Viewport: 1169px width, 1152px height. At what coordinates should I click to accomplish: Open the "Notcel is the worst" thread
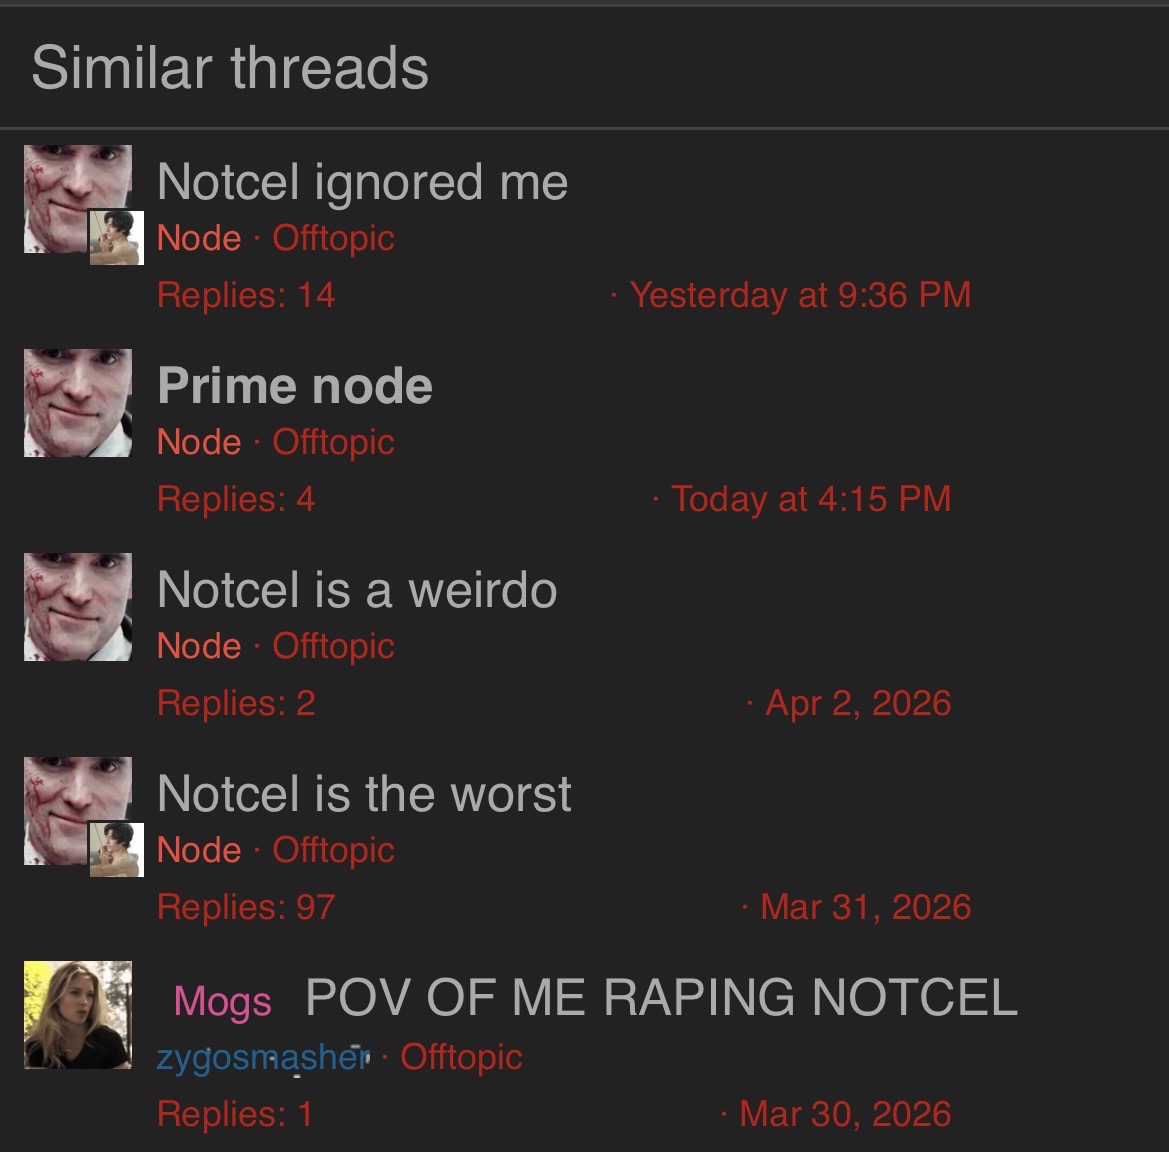coord(364,793)
